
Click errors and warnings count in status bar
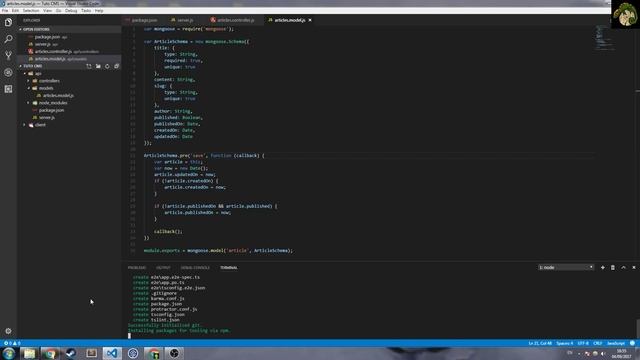(x=12, y=343)
